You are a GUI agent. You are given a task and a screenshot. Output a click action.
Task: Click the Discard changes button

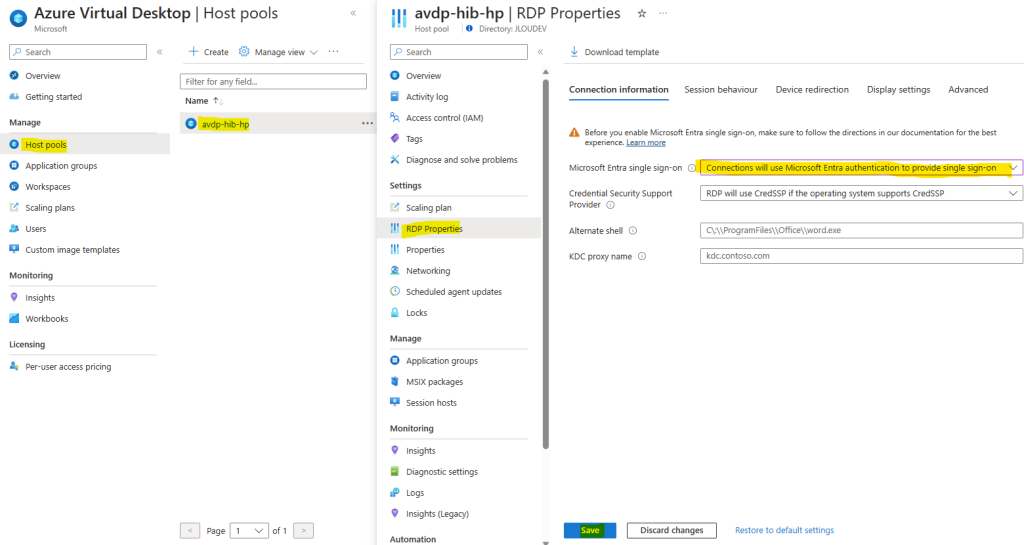point(671,530)
